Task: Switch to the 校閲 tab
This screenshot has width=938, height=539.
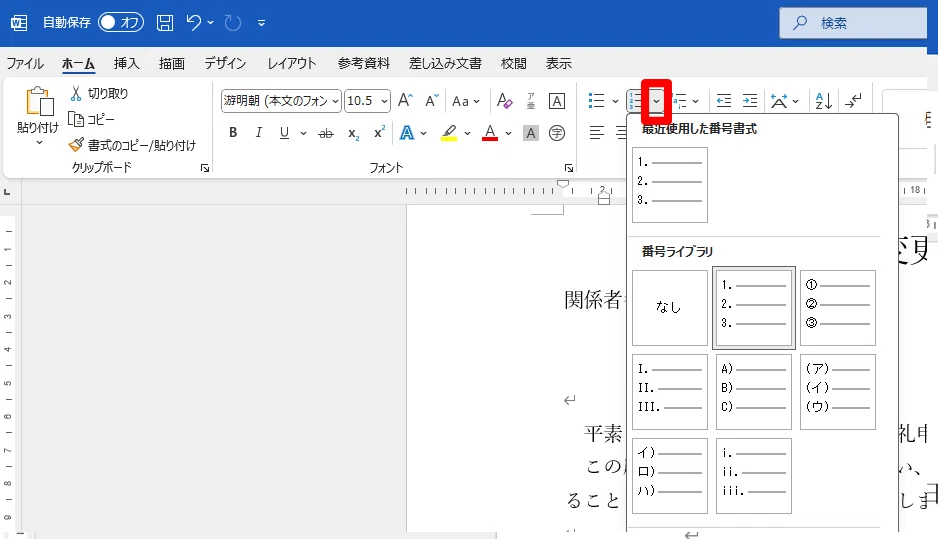Action: (x=513, y=63)
